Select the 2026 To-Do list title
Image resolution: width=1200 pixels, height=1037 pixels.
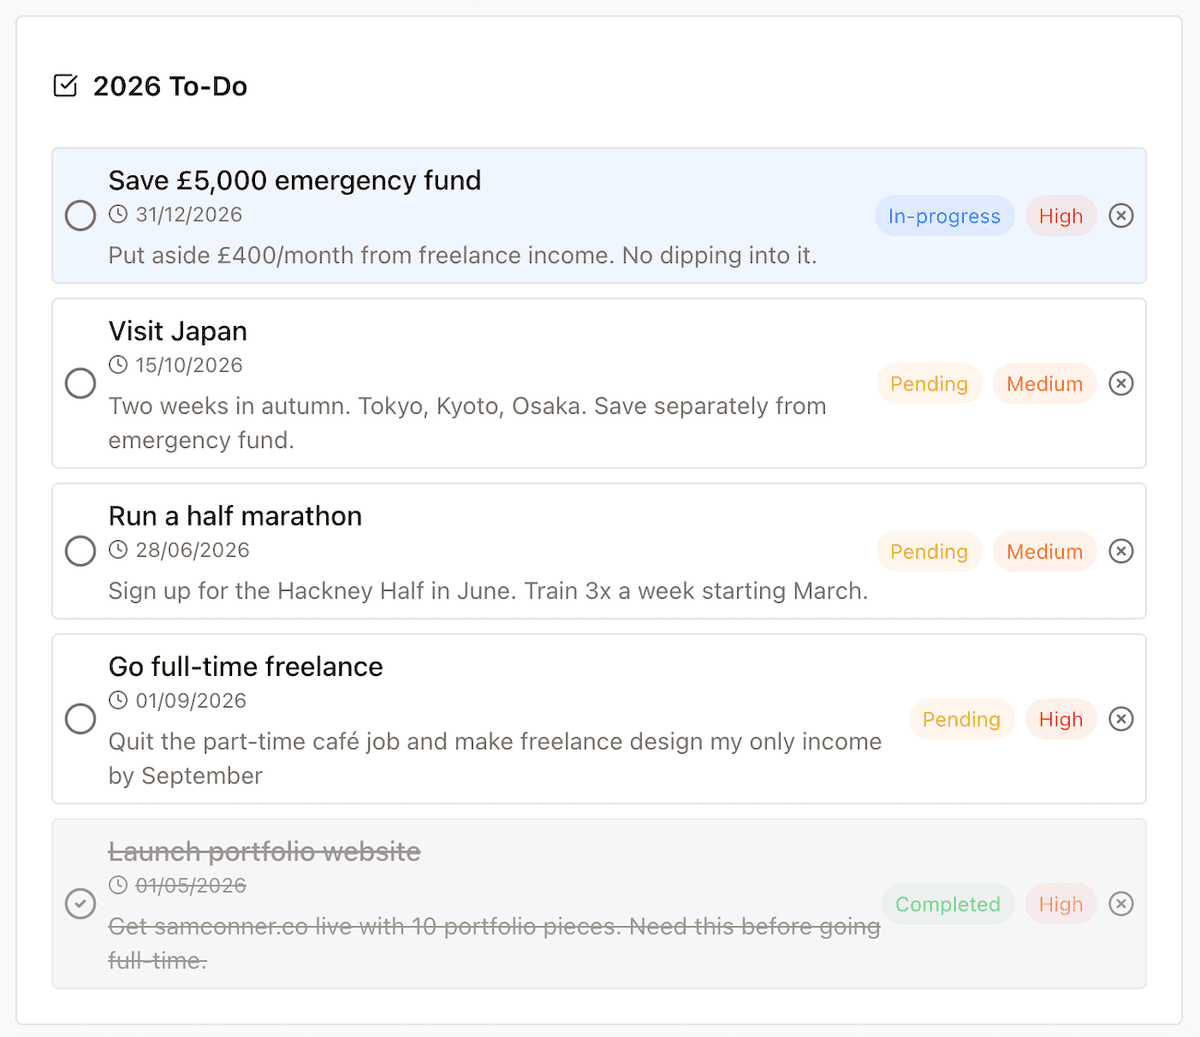pyautogui.click(x=170, y=86)
